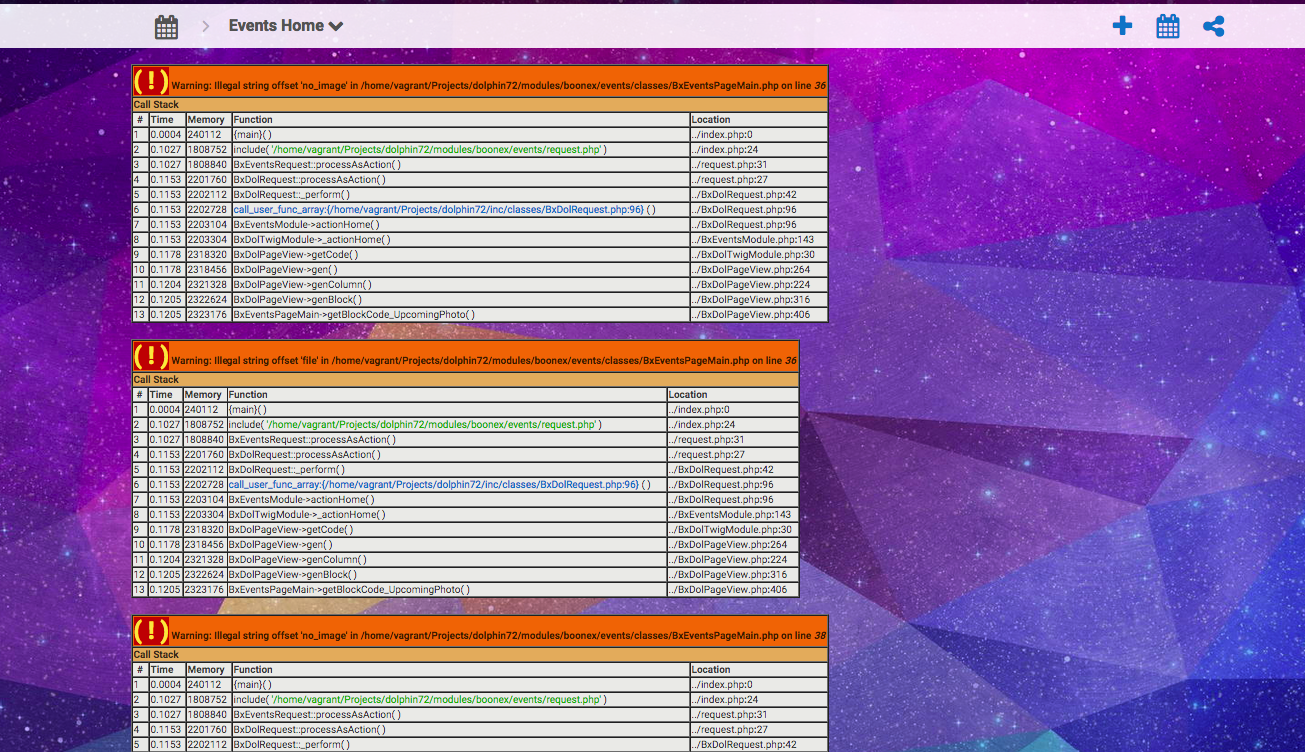Viewport: 1305px width, 752px height.
Task: Open the Events Home menu title
Action: (276, 26)
